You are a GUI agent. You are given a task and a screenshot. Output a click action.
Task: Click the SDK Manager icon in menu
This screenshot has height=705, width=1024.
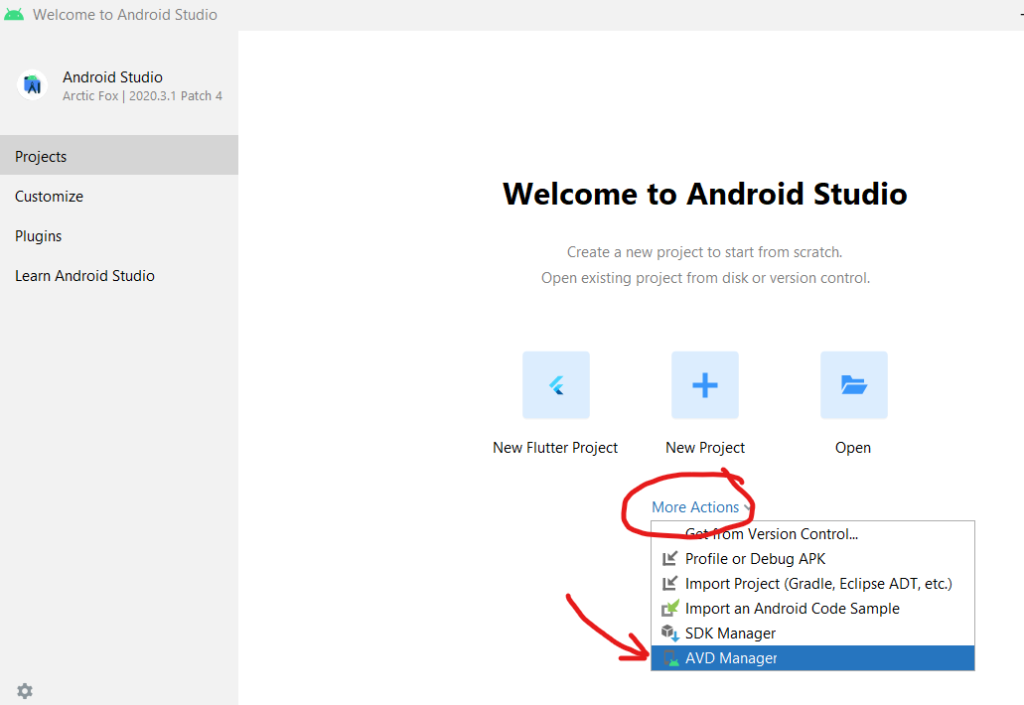pos(669,633)
